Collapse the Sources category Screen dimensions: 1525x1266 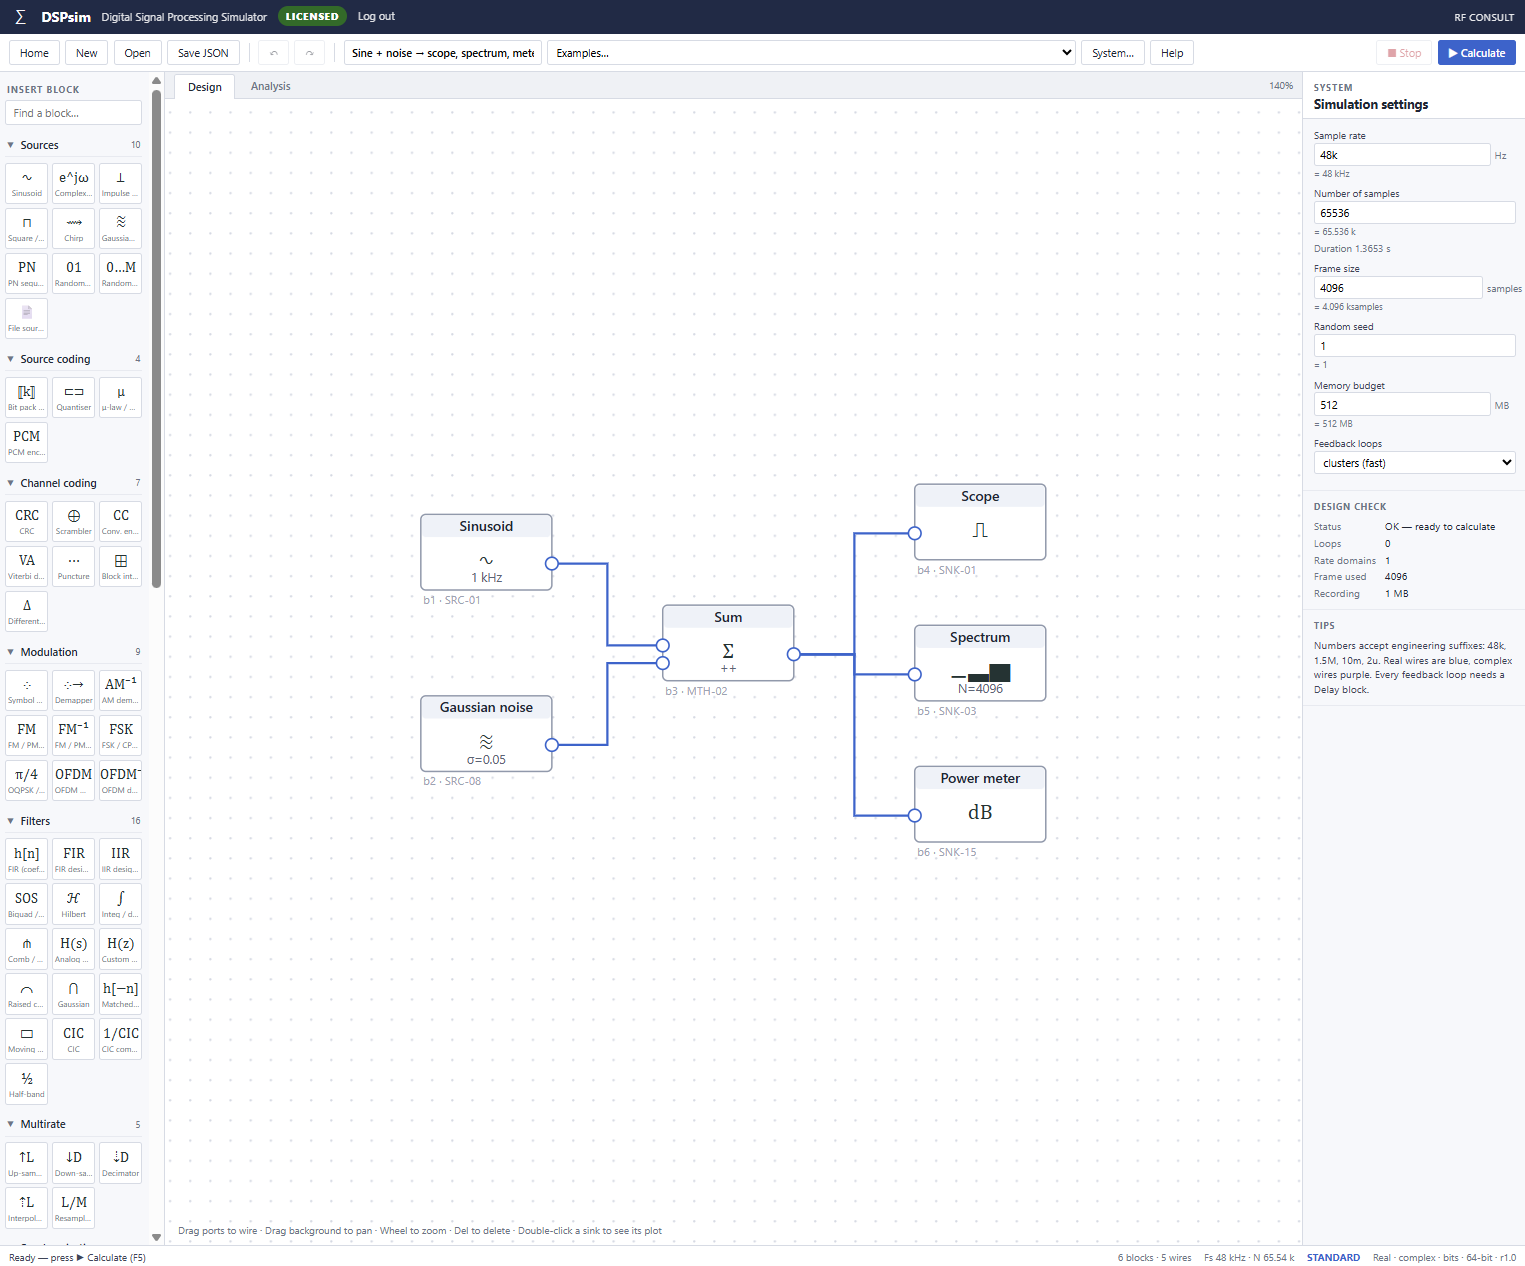tap(74, 145)
